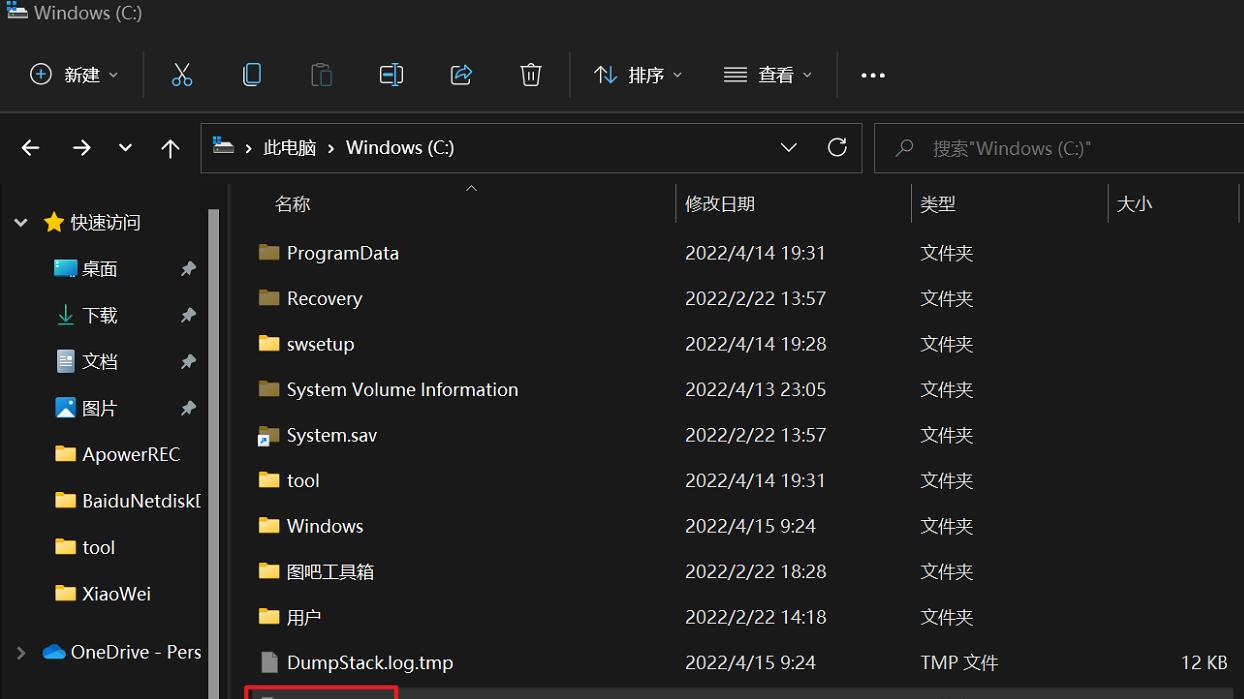
Task: Select the ProgramData folder
Action: click(343, 253)
